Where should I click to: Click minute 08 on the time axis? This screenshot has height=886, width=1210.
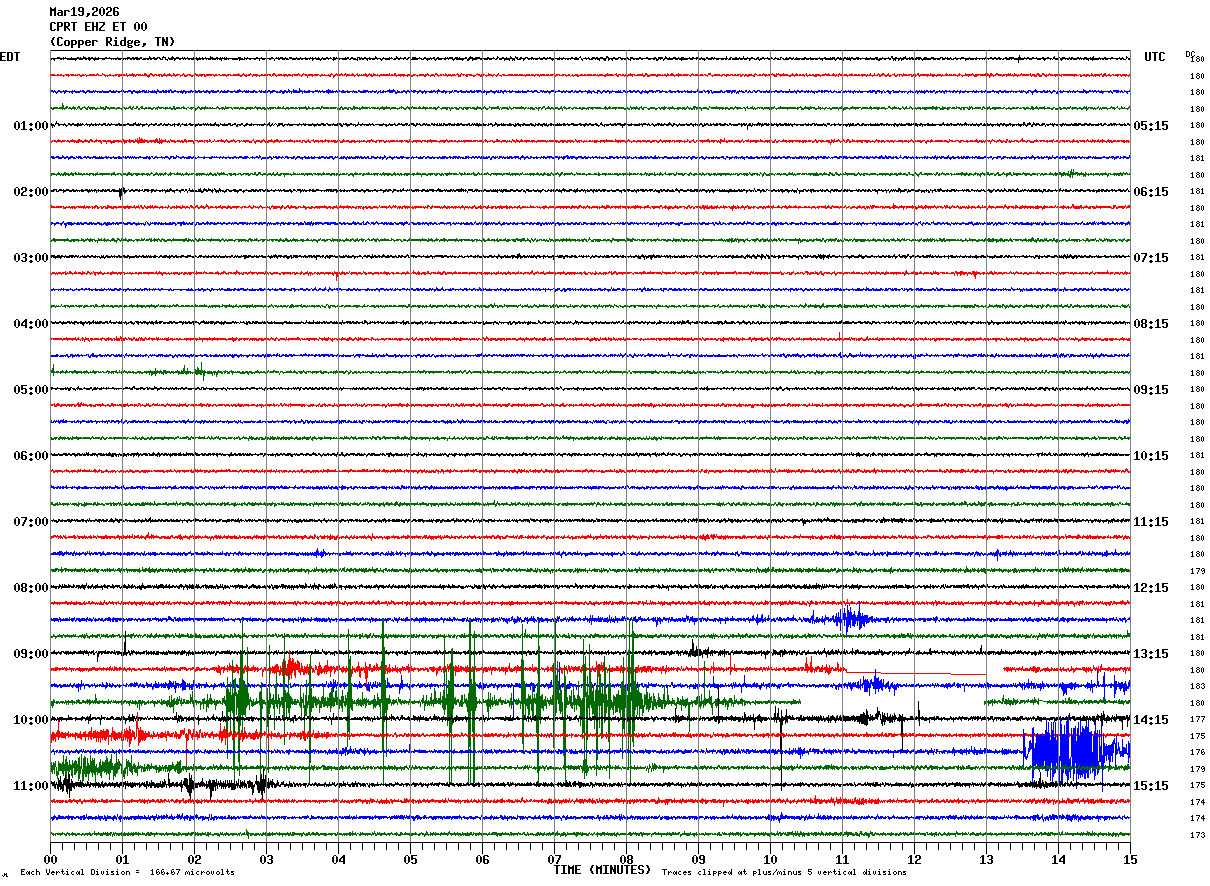click(x=626, y=859)
